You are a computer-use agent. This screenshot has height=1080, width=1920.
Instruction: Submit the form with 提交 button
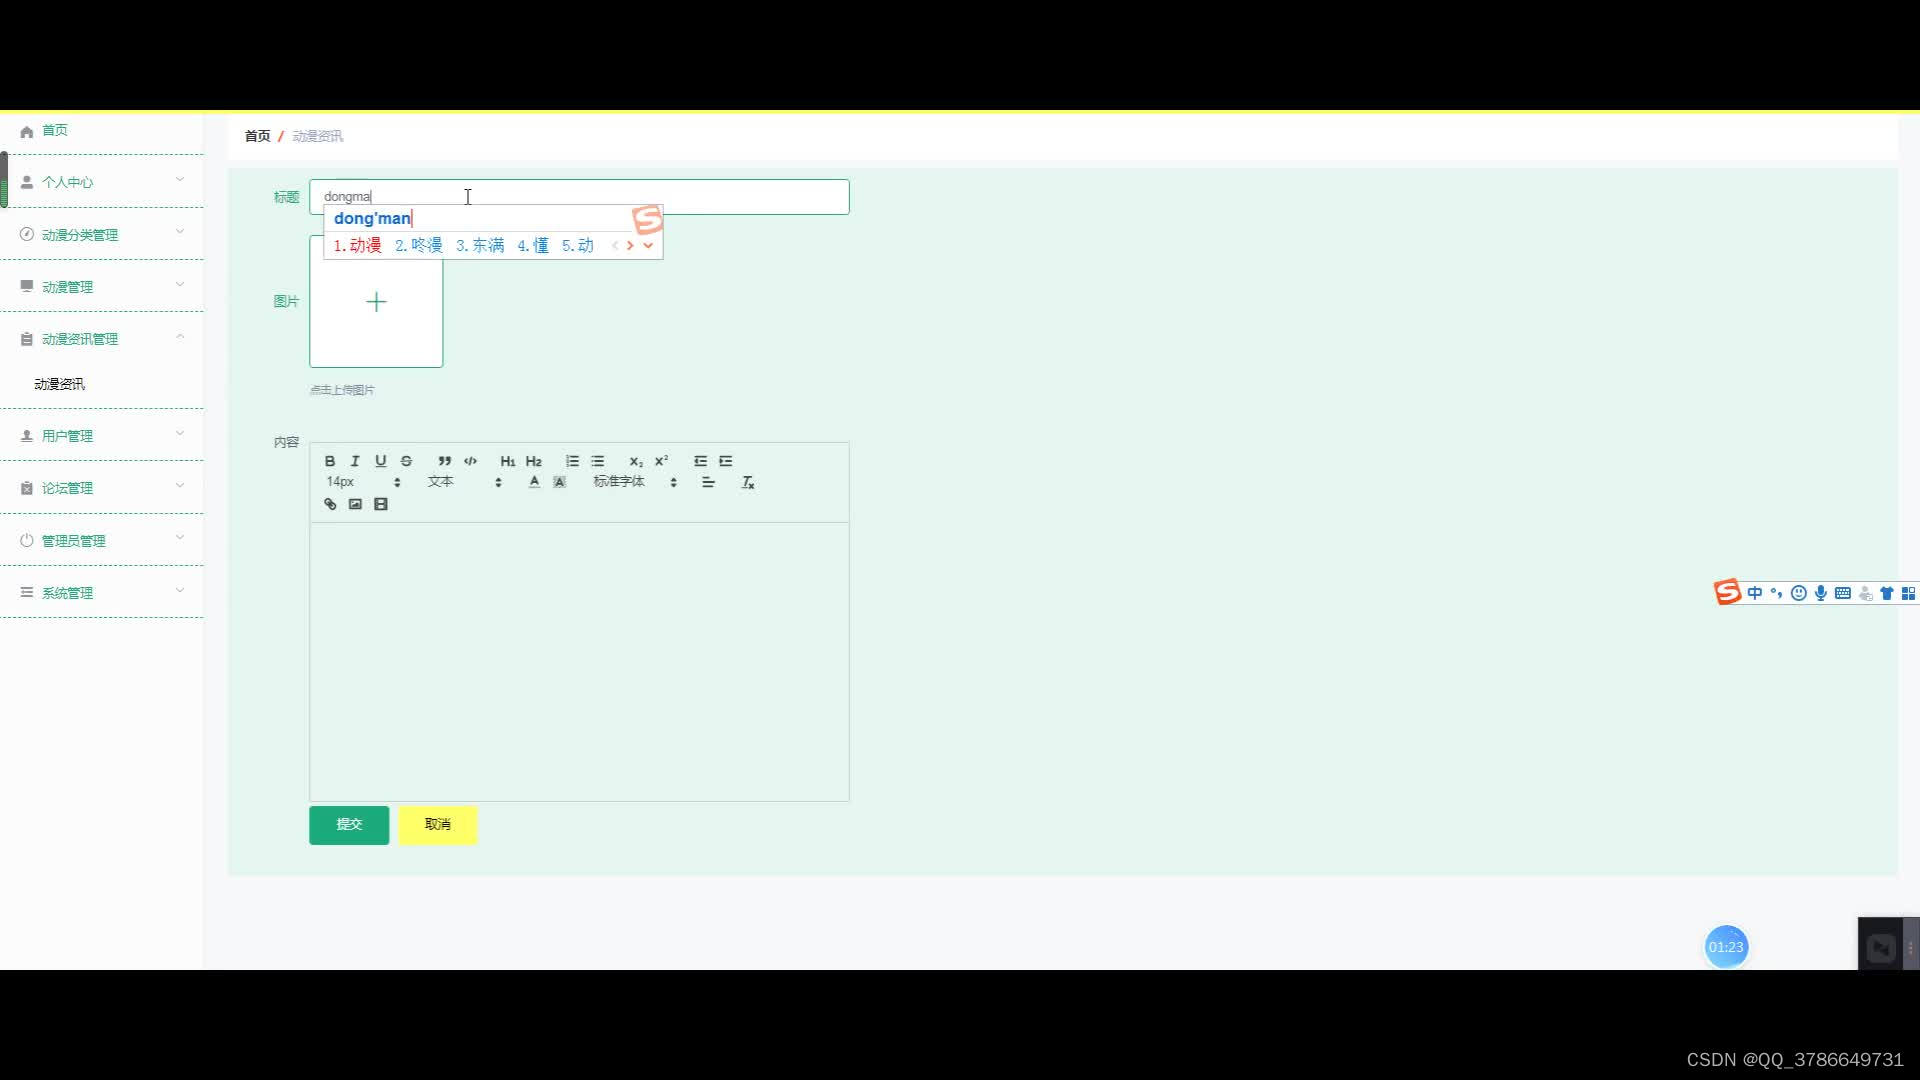pos(349,825)
